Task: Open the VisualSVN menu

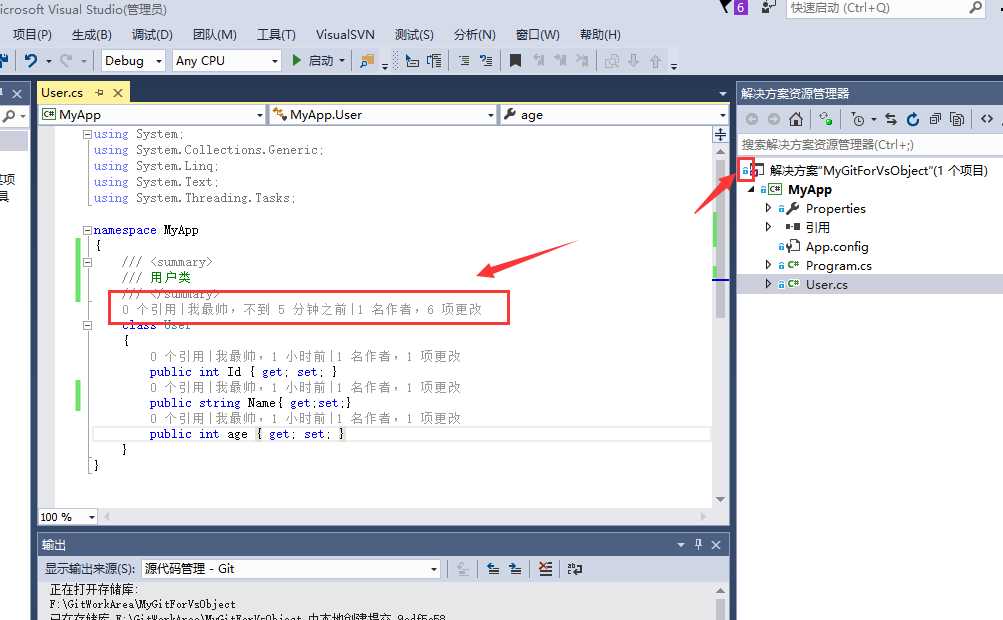Action: (x=345, y=35)
